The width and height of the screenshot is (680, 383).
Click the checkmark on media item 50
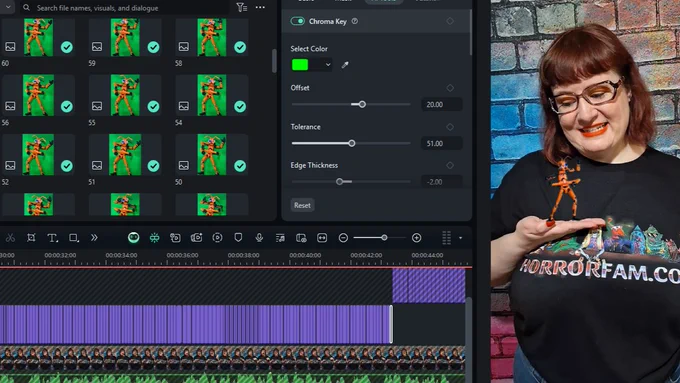click(240, 166)
